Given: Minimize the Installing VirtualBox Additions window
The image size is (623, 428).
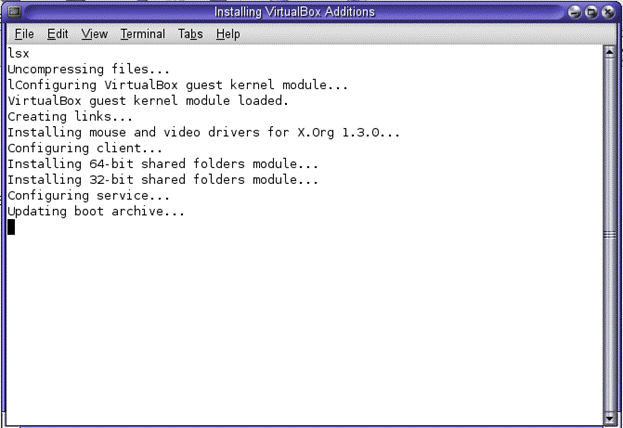Looking at the screenshot, I should pos(574,12).
